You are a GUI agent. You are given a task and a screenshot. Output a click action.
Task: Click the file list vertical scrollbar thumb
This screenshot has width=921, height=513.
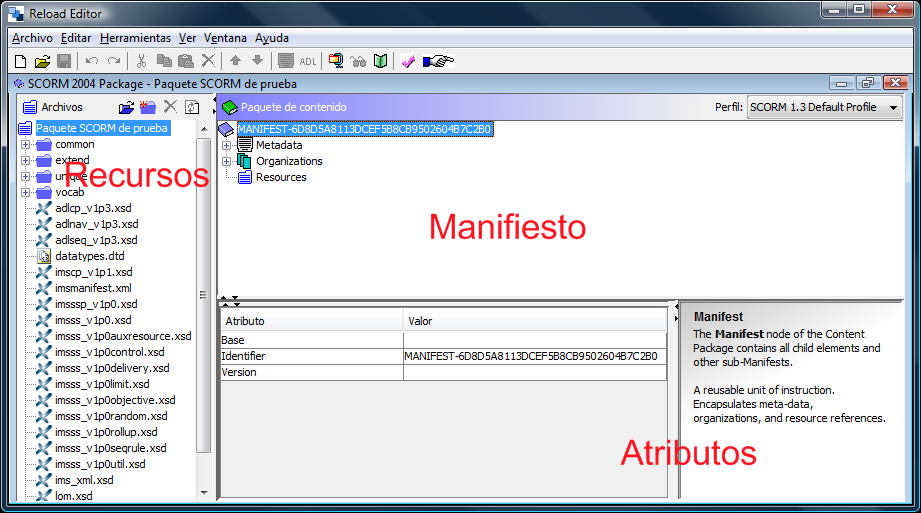coord(204,295)
